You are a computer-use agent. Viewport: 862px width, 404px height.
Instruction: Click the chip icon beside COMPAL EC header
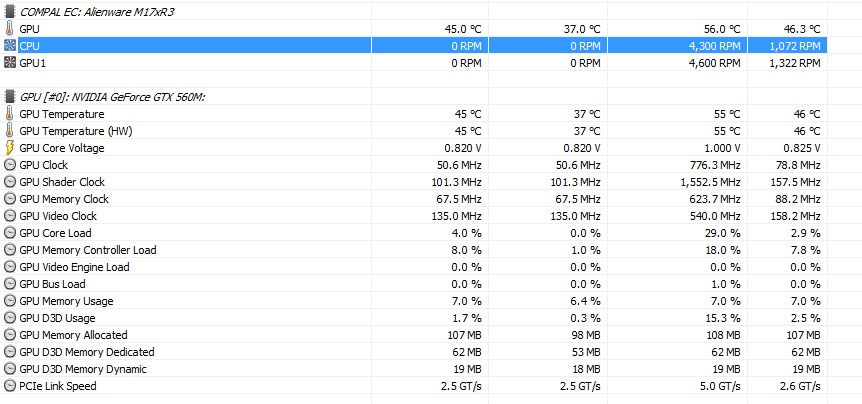click(x=10, y=11)
